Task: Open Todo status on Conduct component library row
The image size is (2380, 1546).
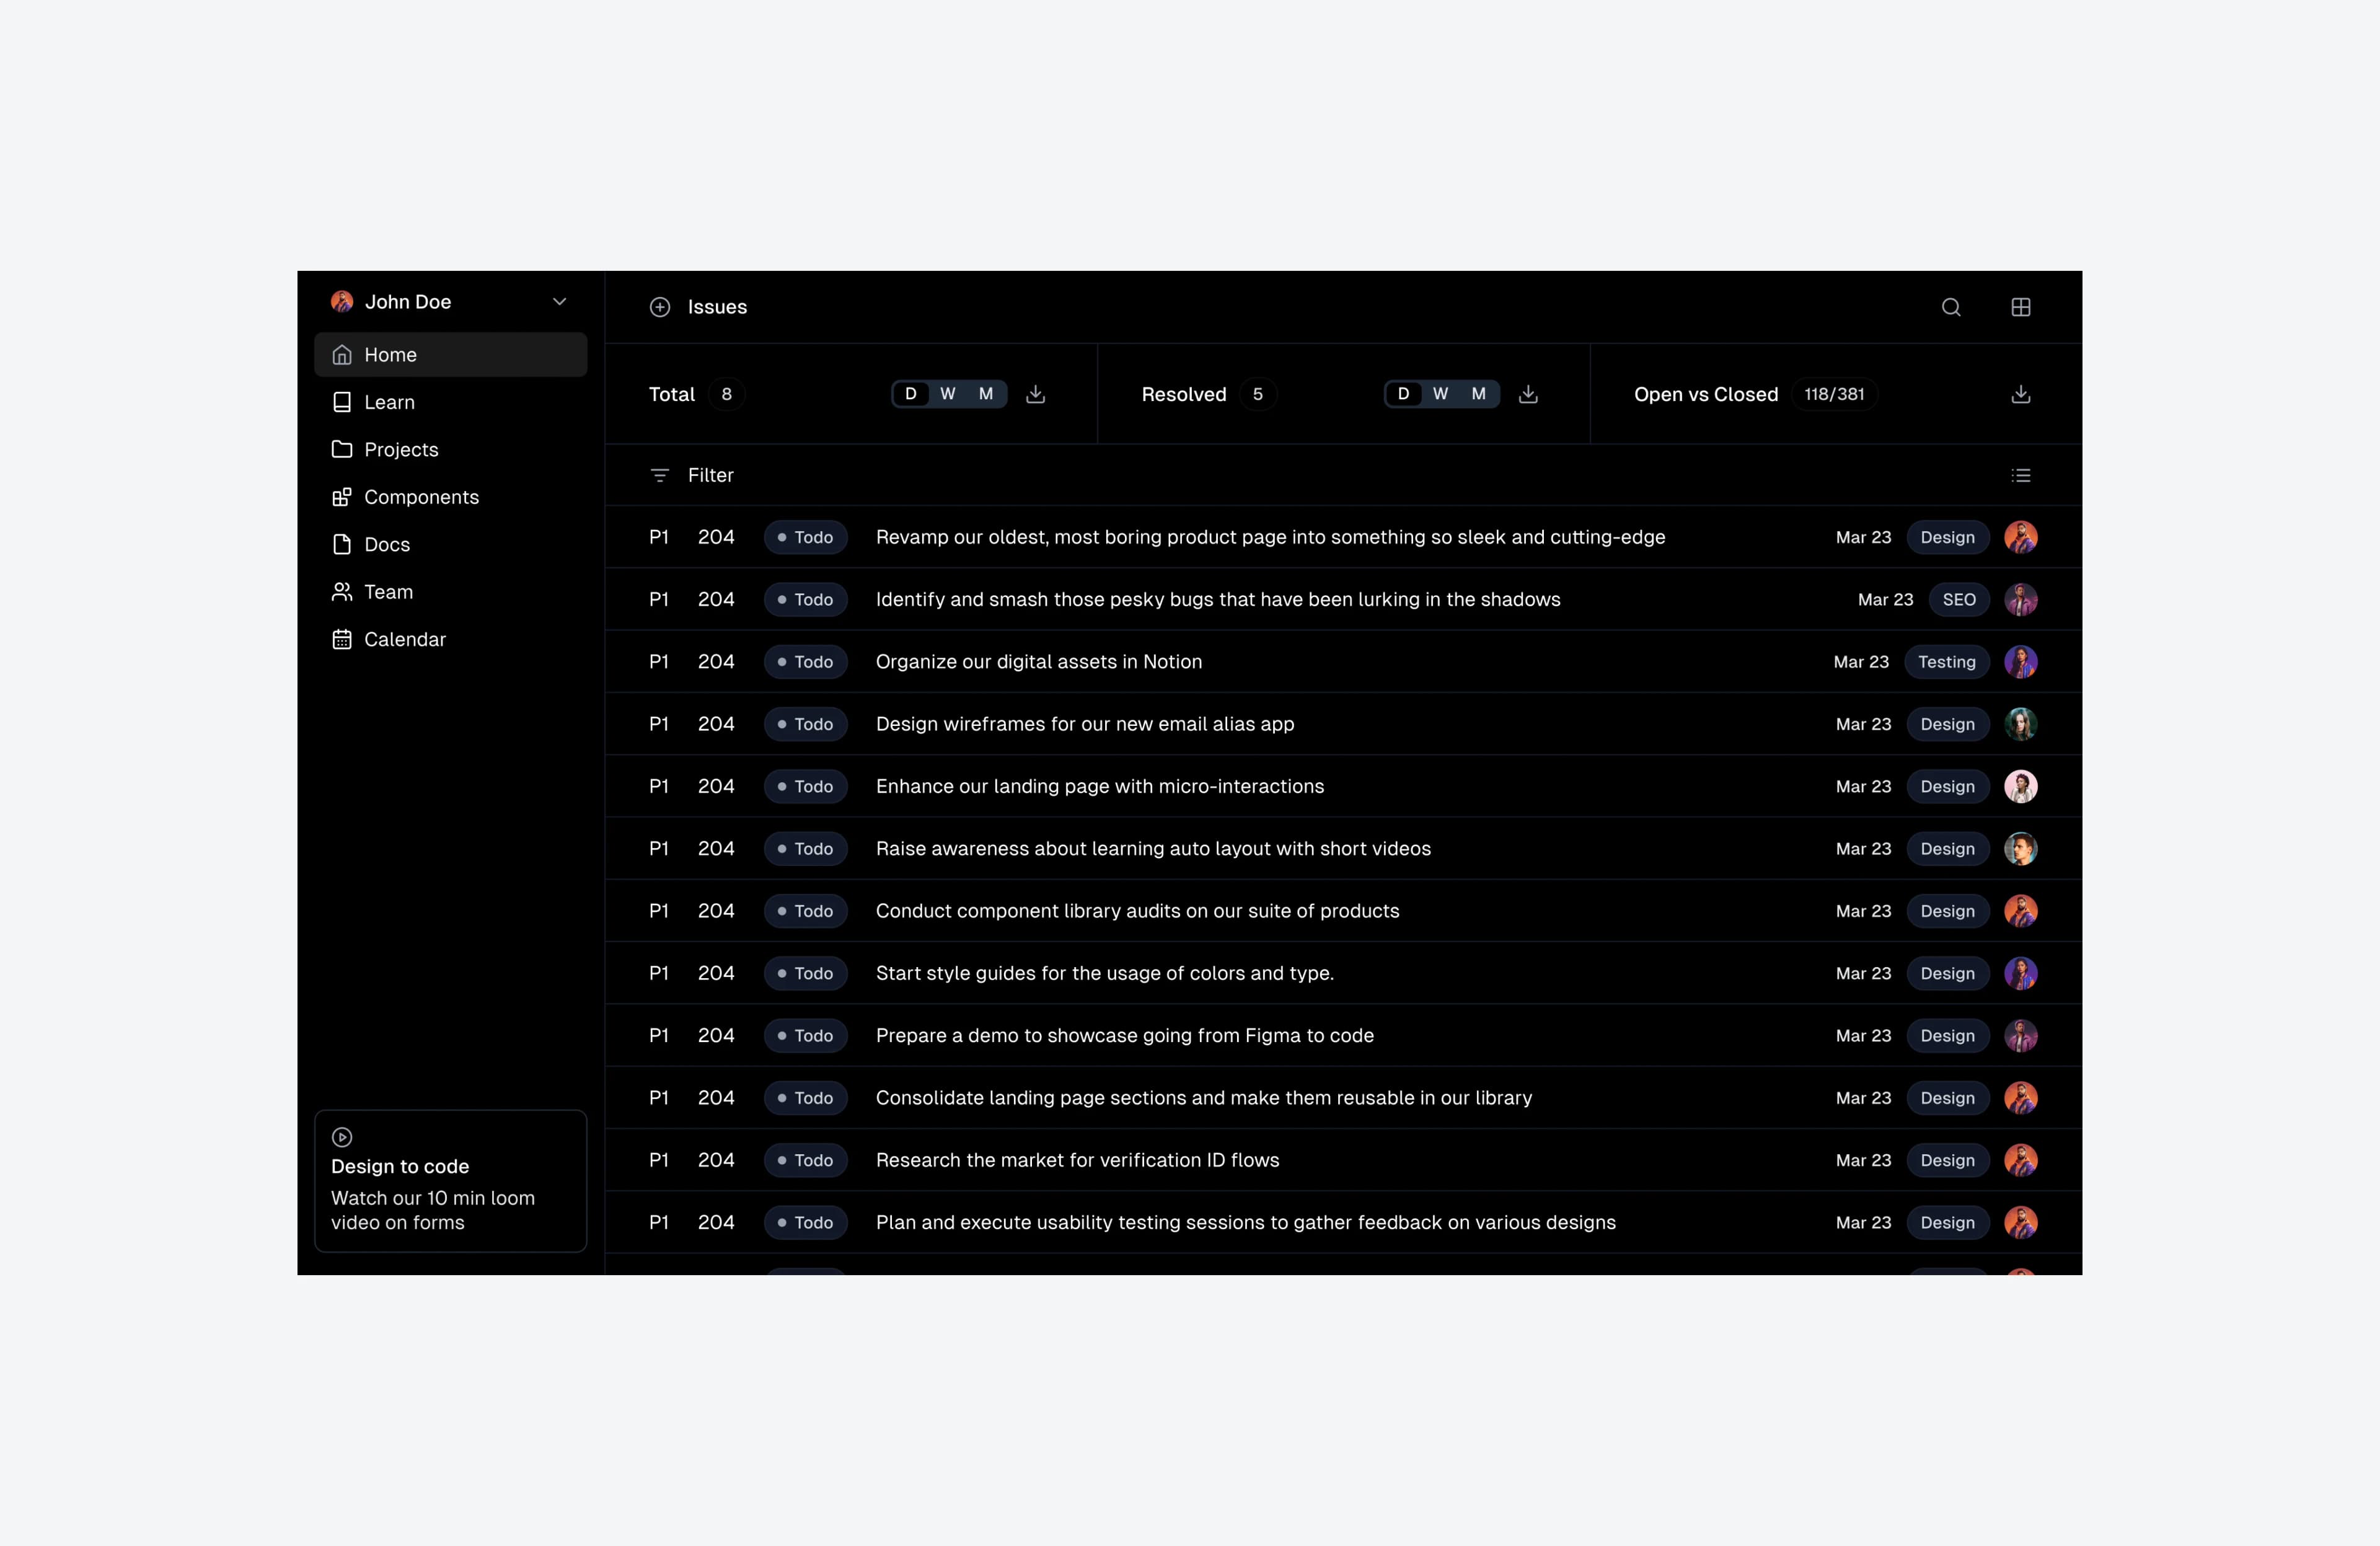Action: tap(806, 911)
